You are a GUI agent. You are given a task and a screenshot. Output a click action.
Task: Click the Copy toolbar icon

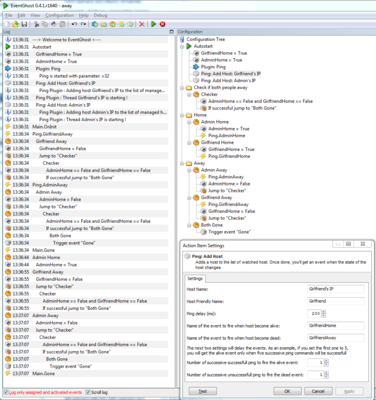45,24
